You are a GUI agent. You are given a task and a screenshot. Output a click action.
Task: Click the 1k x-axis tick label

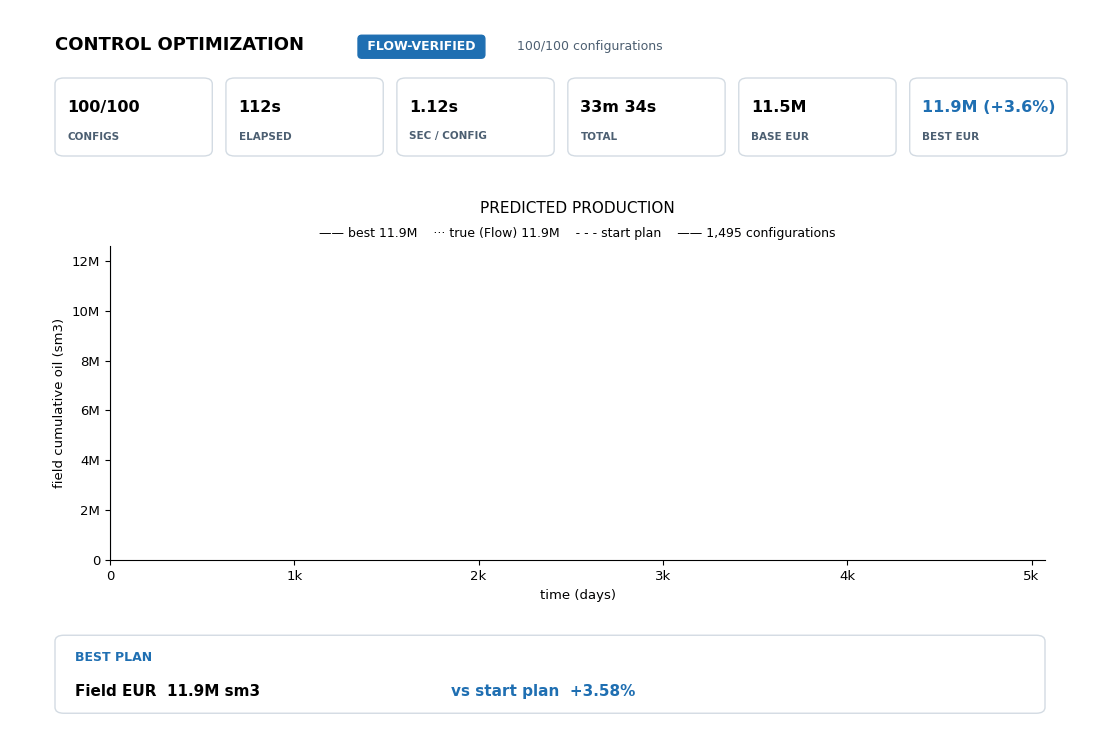click(x=295, y=576)
